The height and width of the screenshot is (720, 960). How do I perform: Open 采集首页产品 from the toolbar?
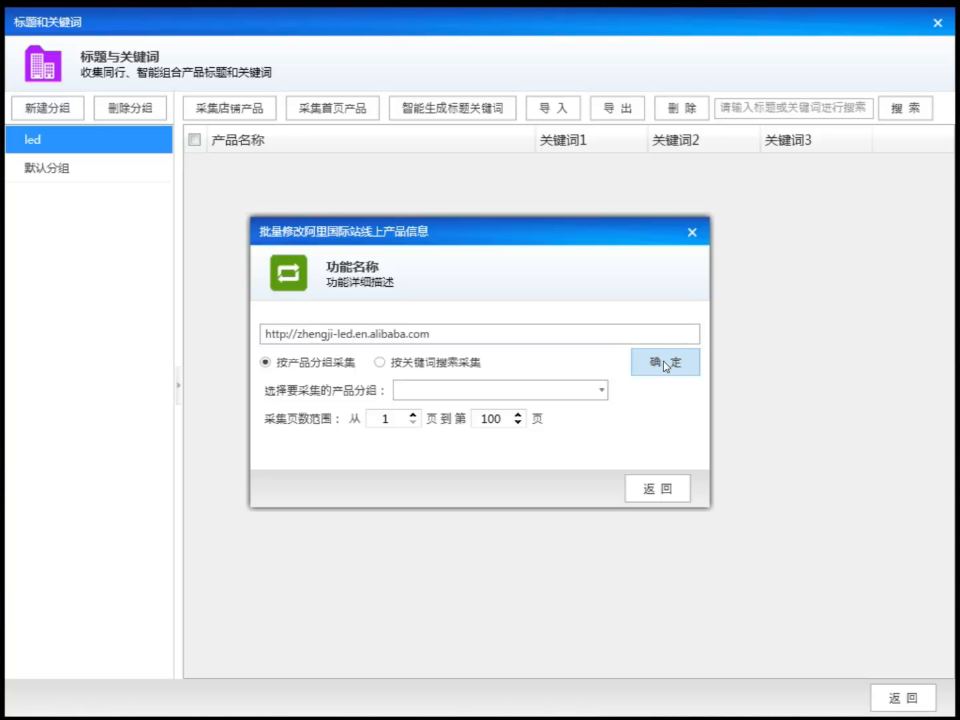332,108
